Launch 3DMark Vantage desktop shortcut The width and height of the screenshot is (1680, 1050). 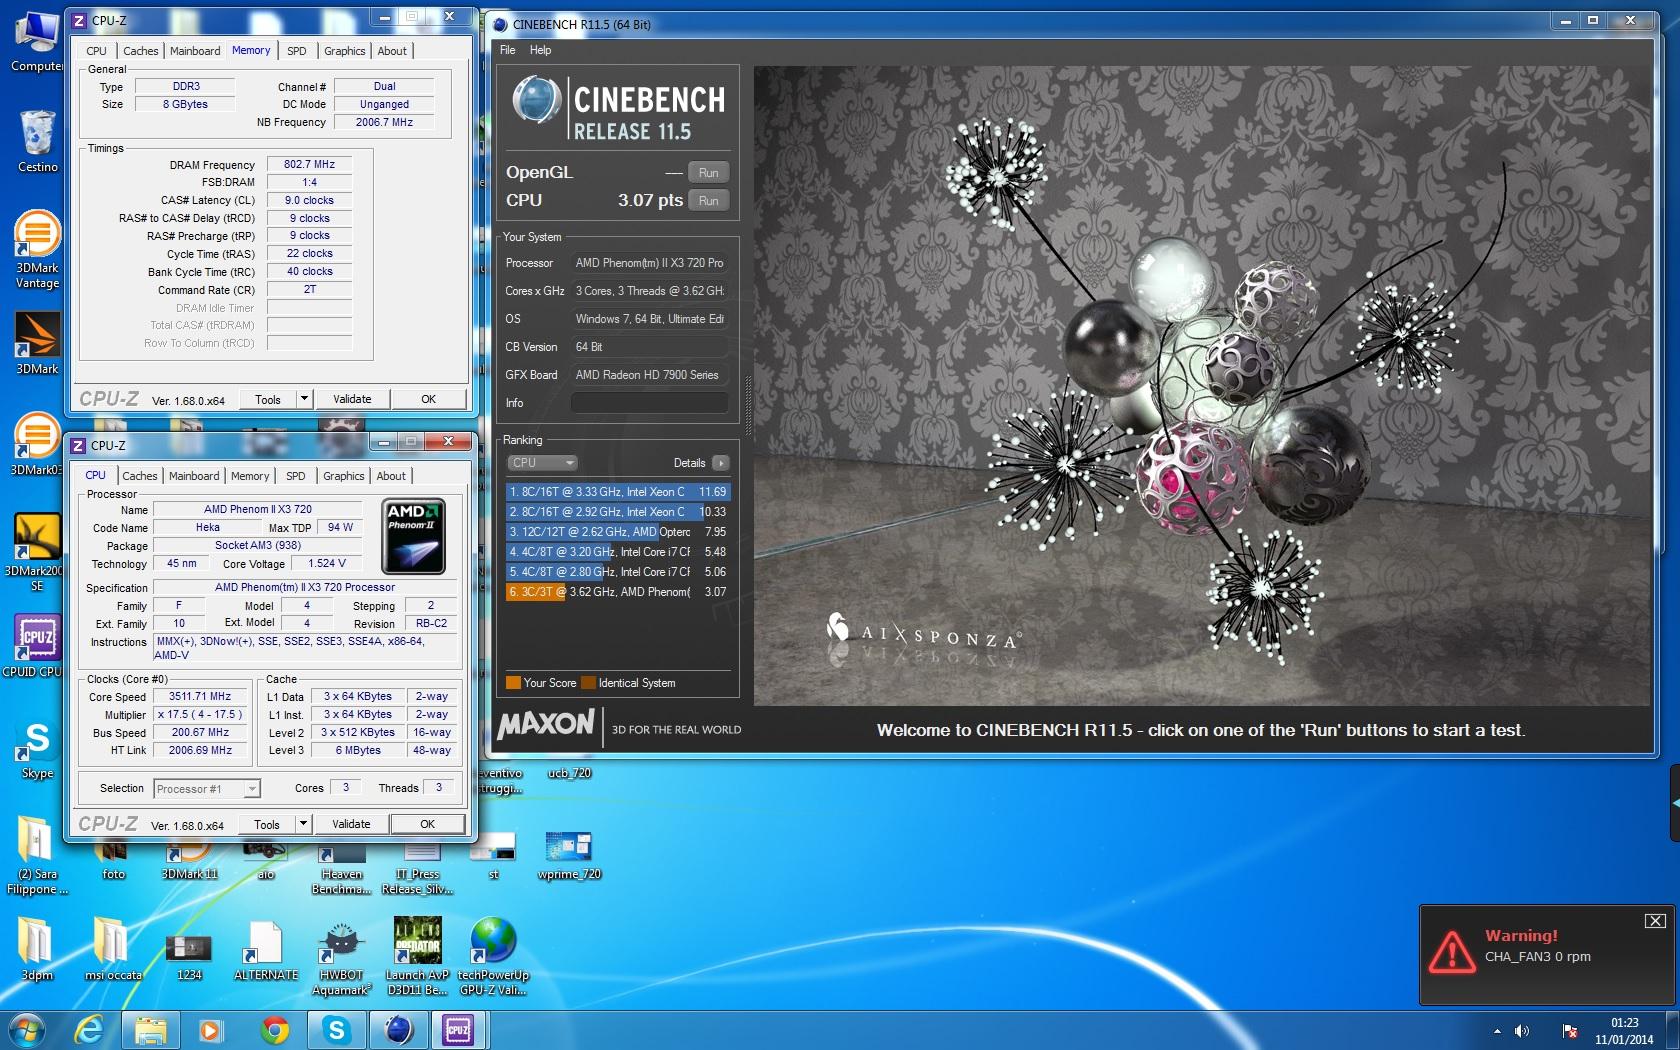click(x=37, y=250)
